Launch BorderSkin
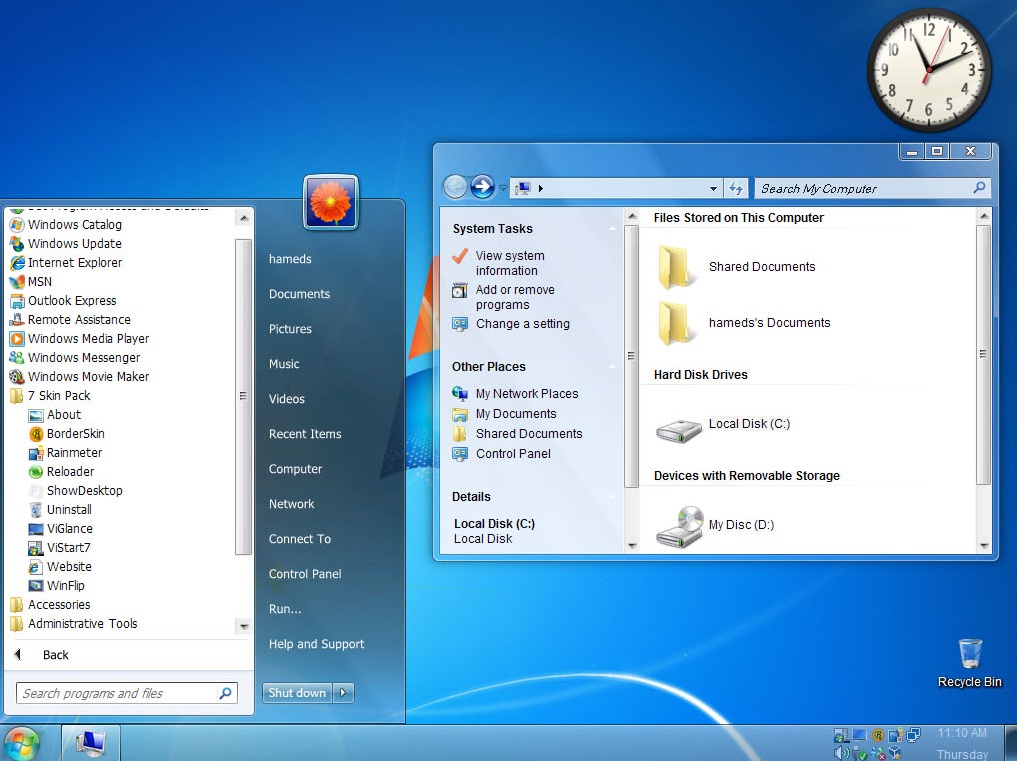1017x761 pixels. point(66,433)
